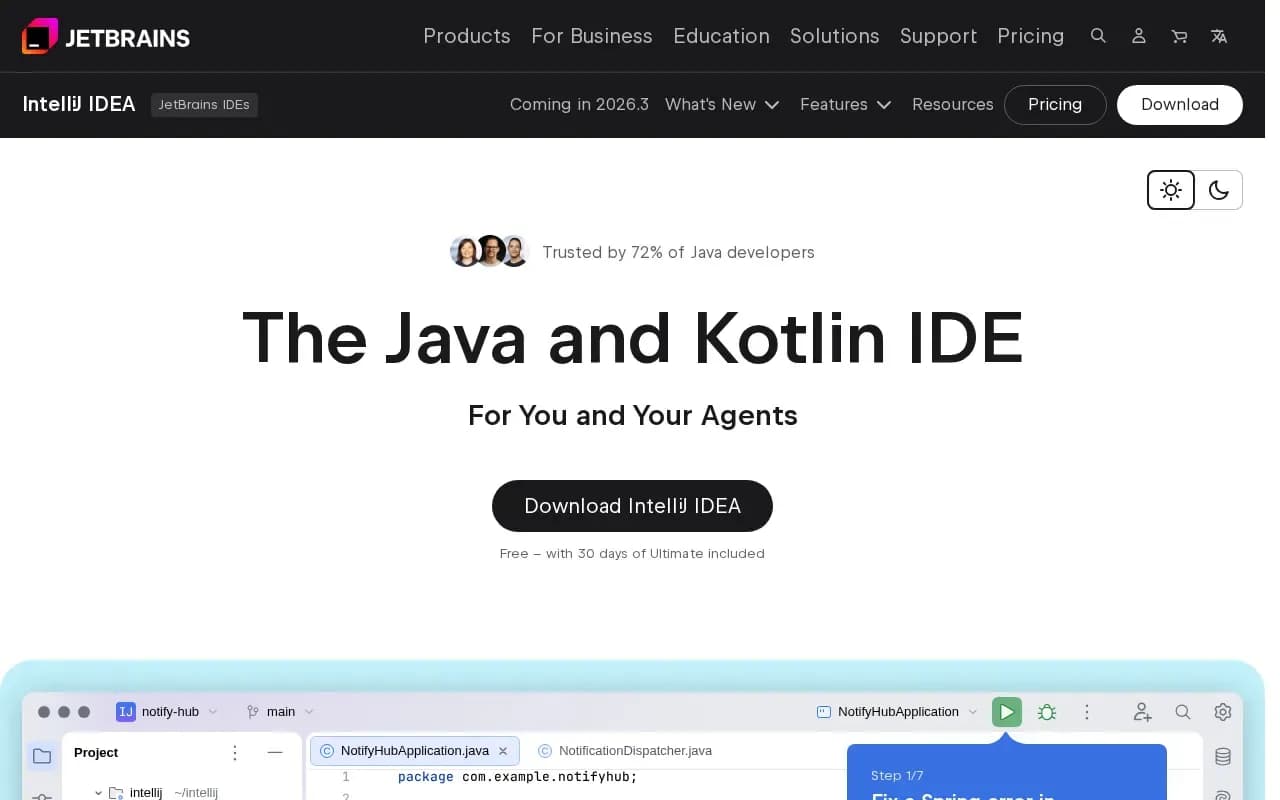Open the Database tool window icon
The width and height of the screenshot is (1280, 800).
coord(1223,756)
